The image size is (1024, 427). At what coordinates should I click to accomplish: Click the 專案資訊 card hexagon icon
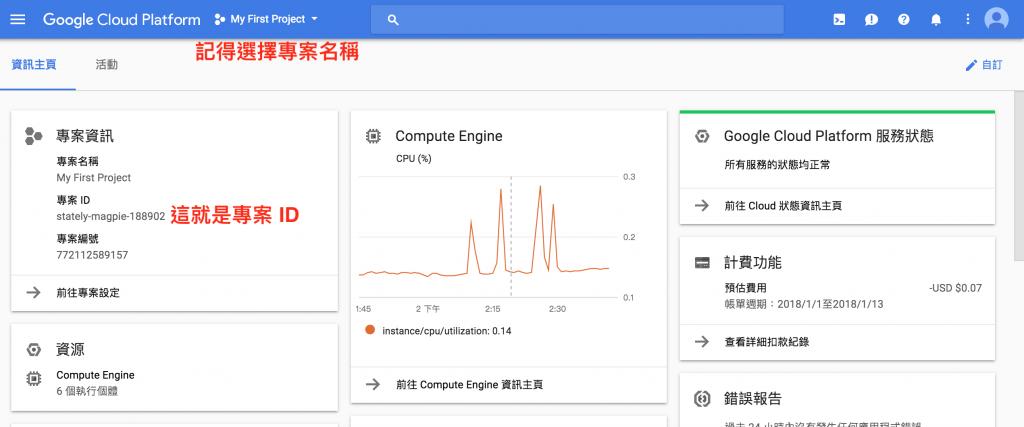click(x=33, y=136)
